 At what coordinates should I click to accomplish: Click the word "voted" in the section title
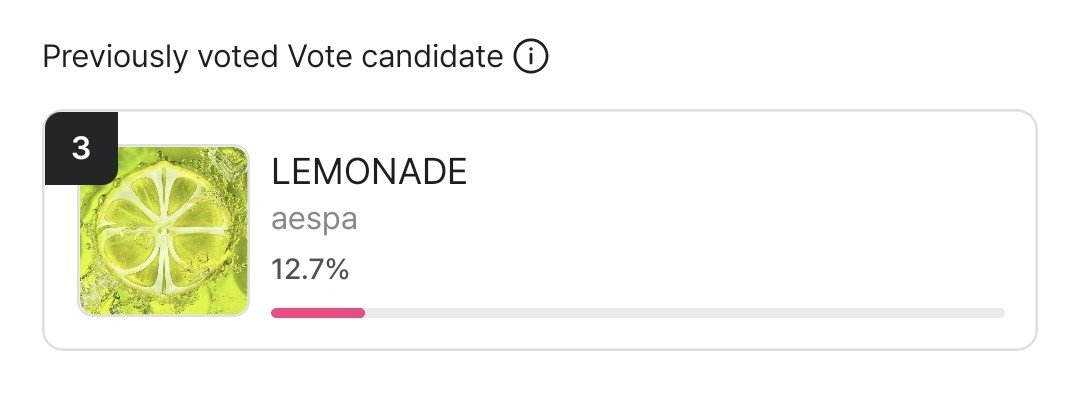pyautogui.click(x=237, y=56)
